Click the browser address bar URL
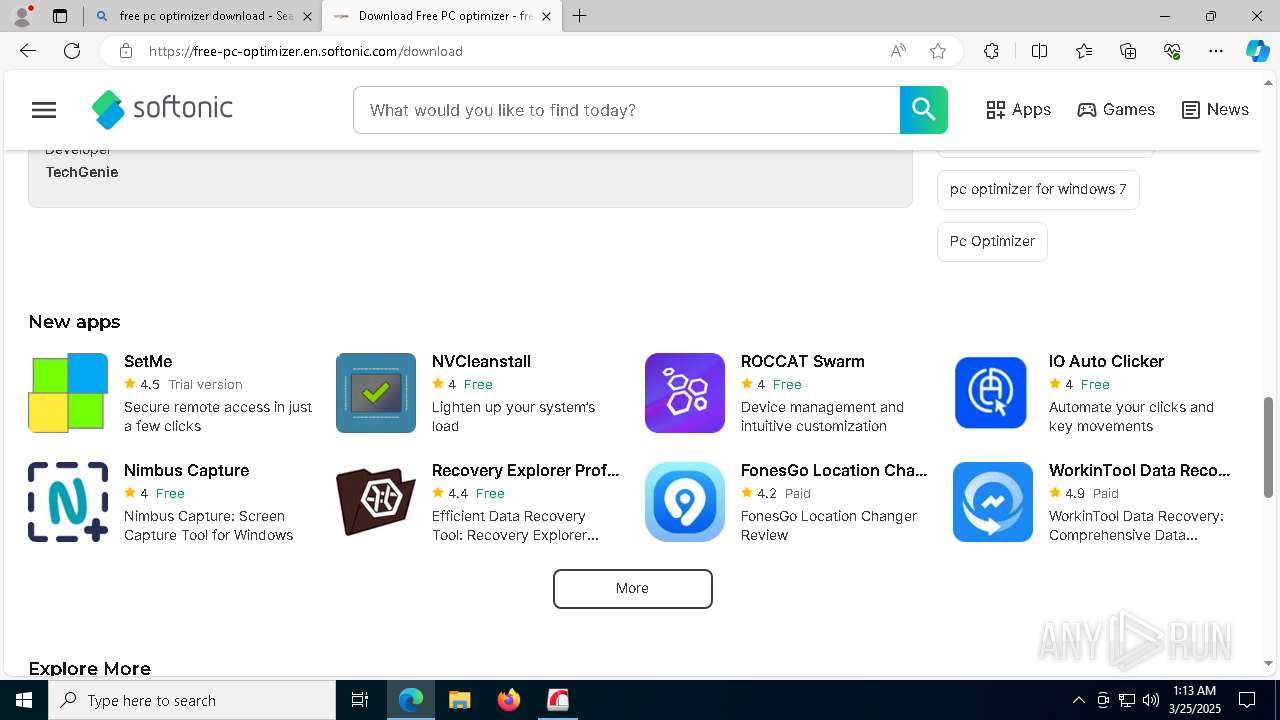 [x=305, y=51]
